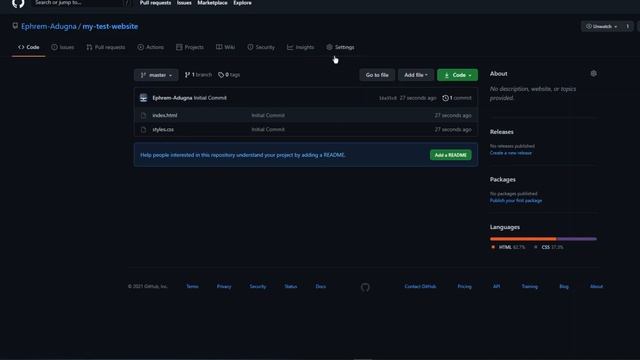Open the Insights tab
The image size is (640, 360).
click(x=300, y=47)
